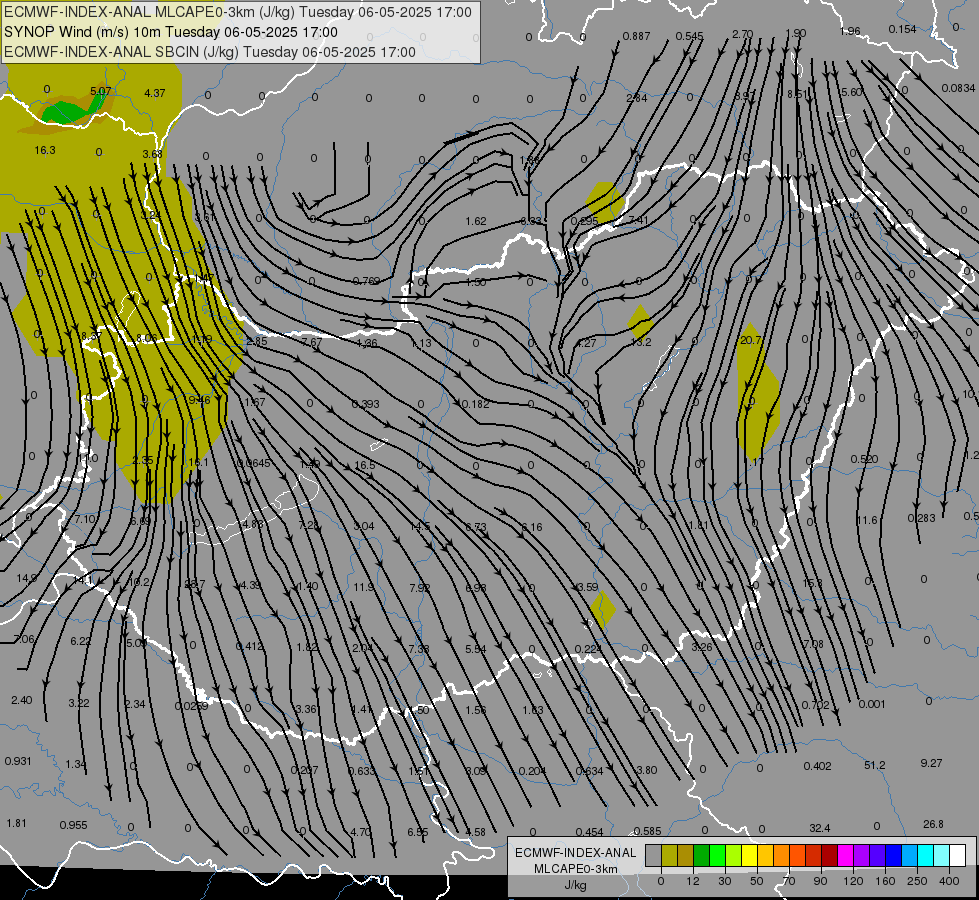Click the map value 0.0834
The image size is (979, 900).
pyautogui.click(x=958, y=88)
